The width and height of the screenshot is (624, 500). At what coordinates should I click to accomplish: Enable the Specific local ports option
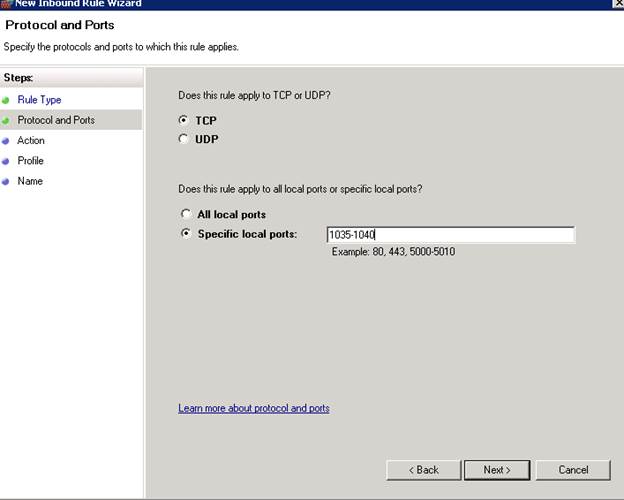click(186, 234)
